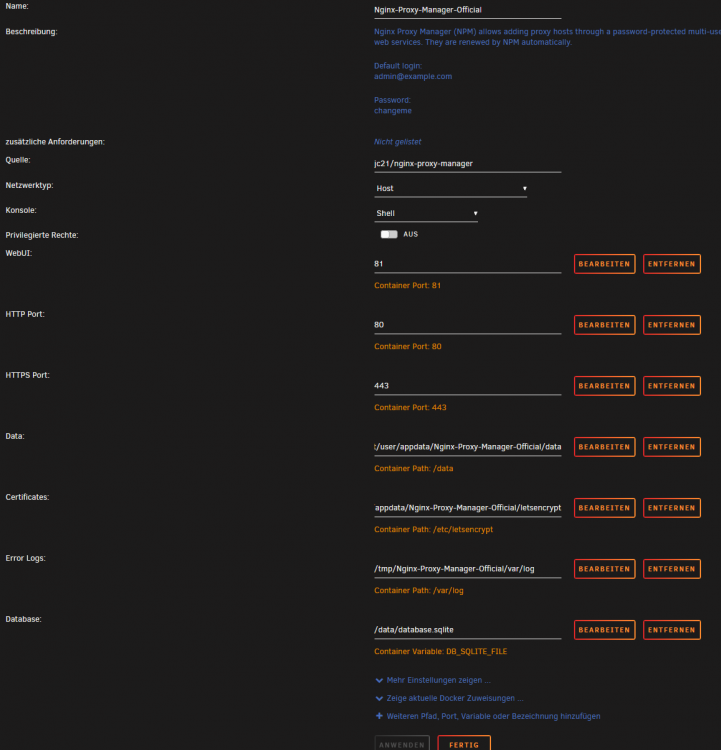Expand Mehr Einstellungen zeigen
The width and height of the screenshot is (721, 750).
pyautogui.click(x=438, y=680)
